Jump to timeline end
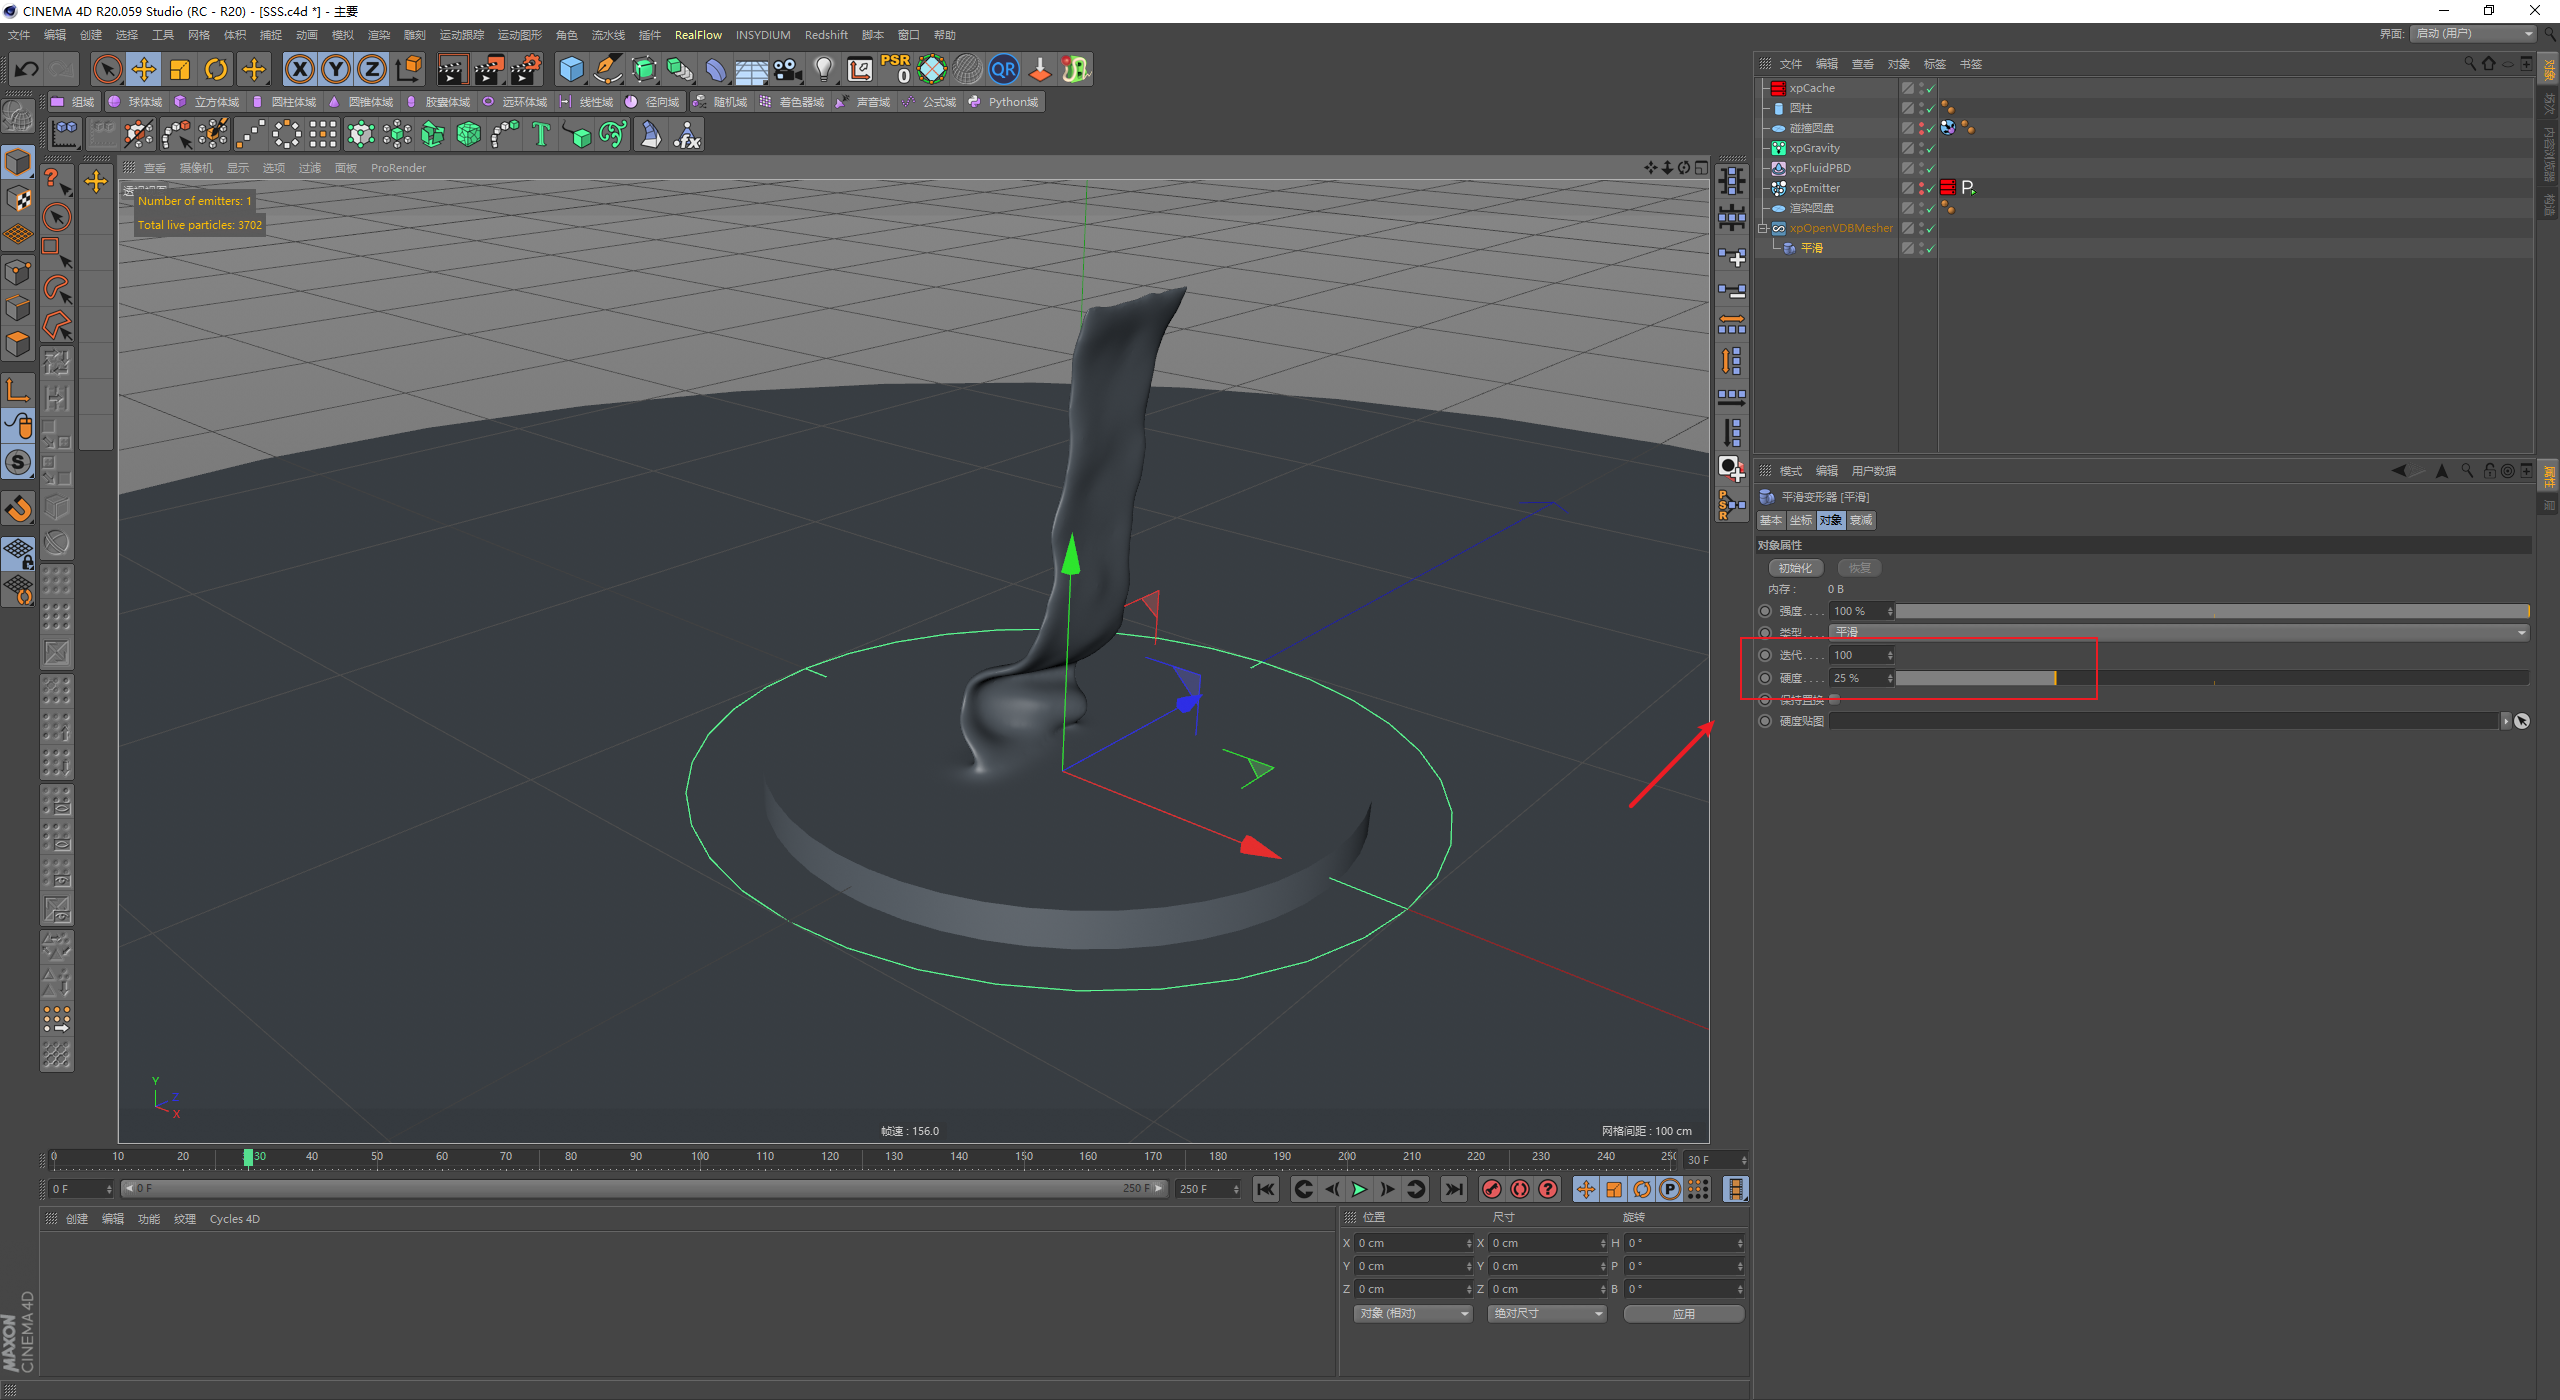Image resolution: width=2560 pixels, height=1400 pixels. point(1454,1189)
